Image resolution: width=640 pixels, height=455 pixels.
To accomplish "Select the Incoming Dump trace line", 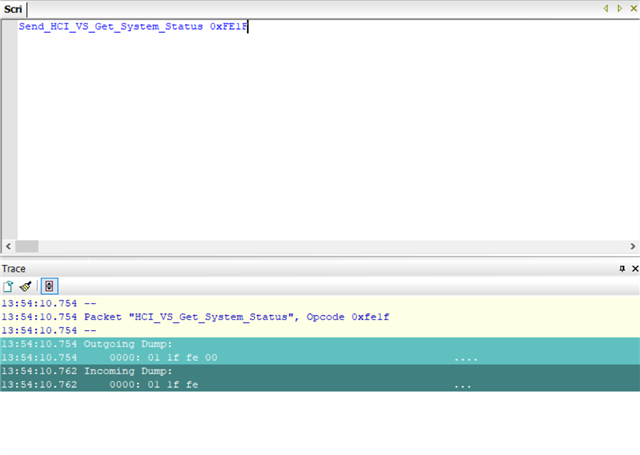I will point(320,371).
